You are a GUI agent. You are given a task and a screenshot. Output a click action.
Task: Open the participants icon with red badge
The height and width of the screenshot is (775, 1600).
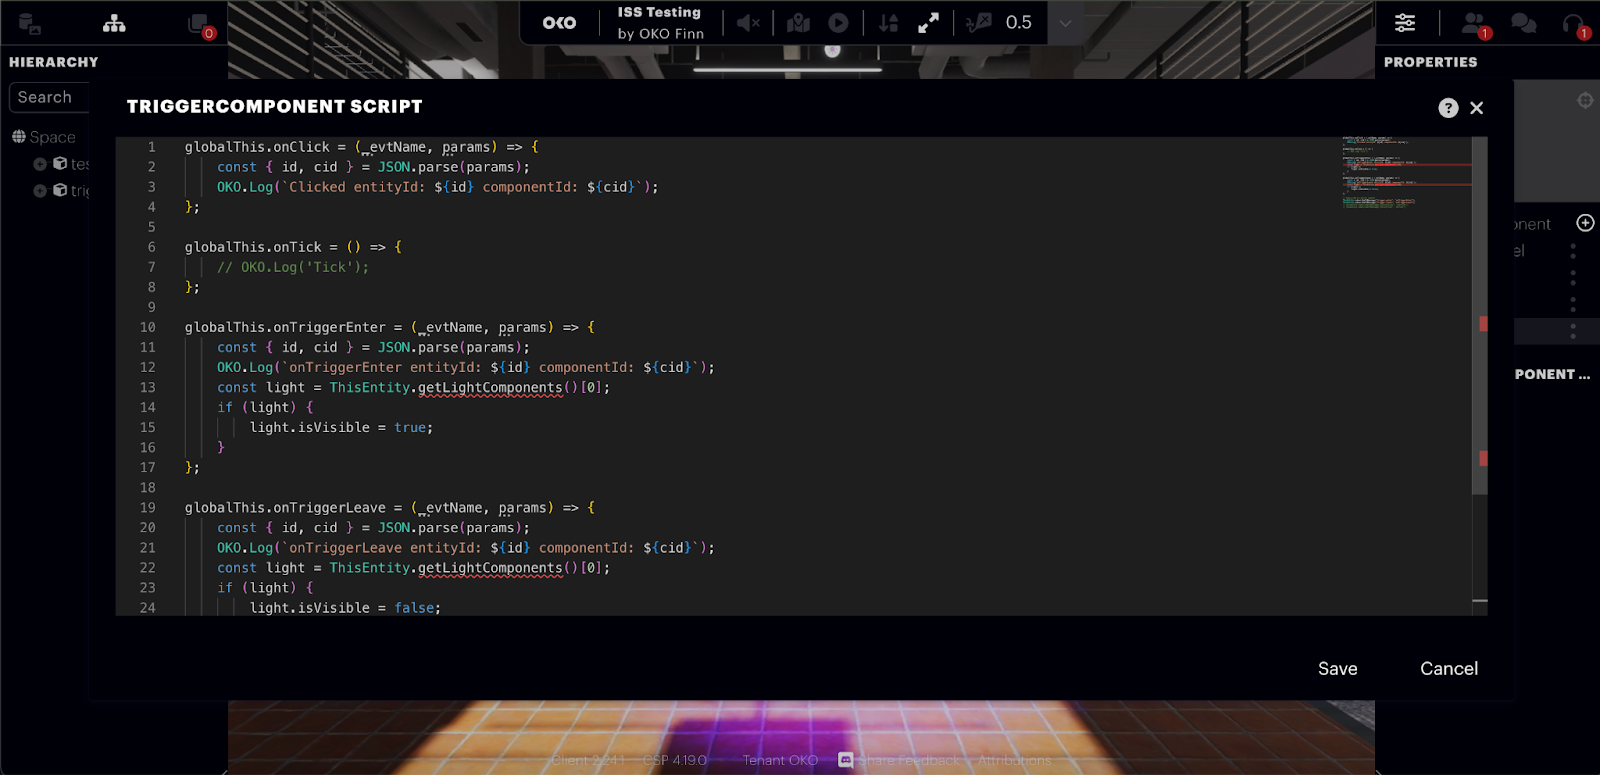1474,23
